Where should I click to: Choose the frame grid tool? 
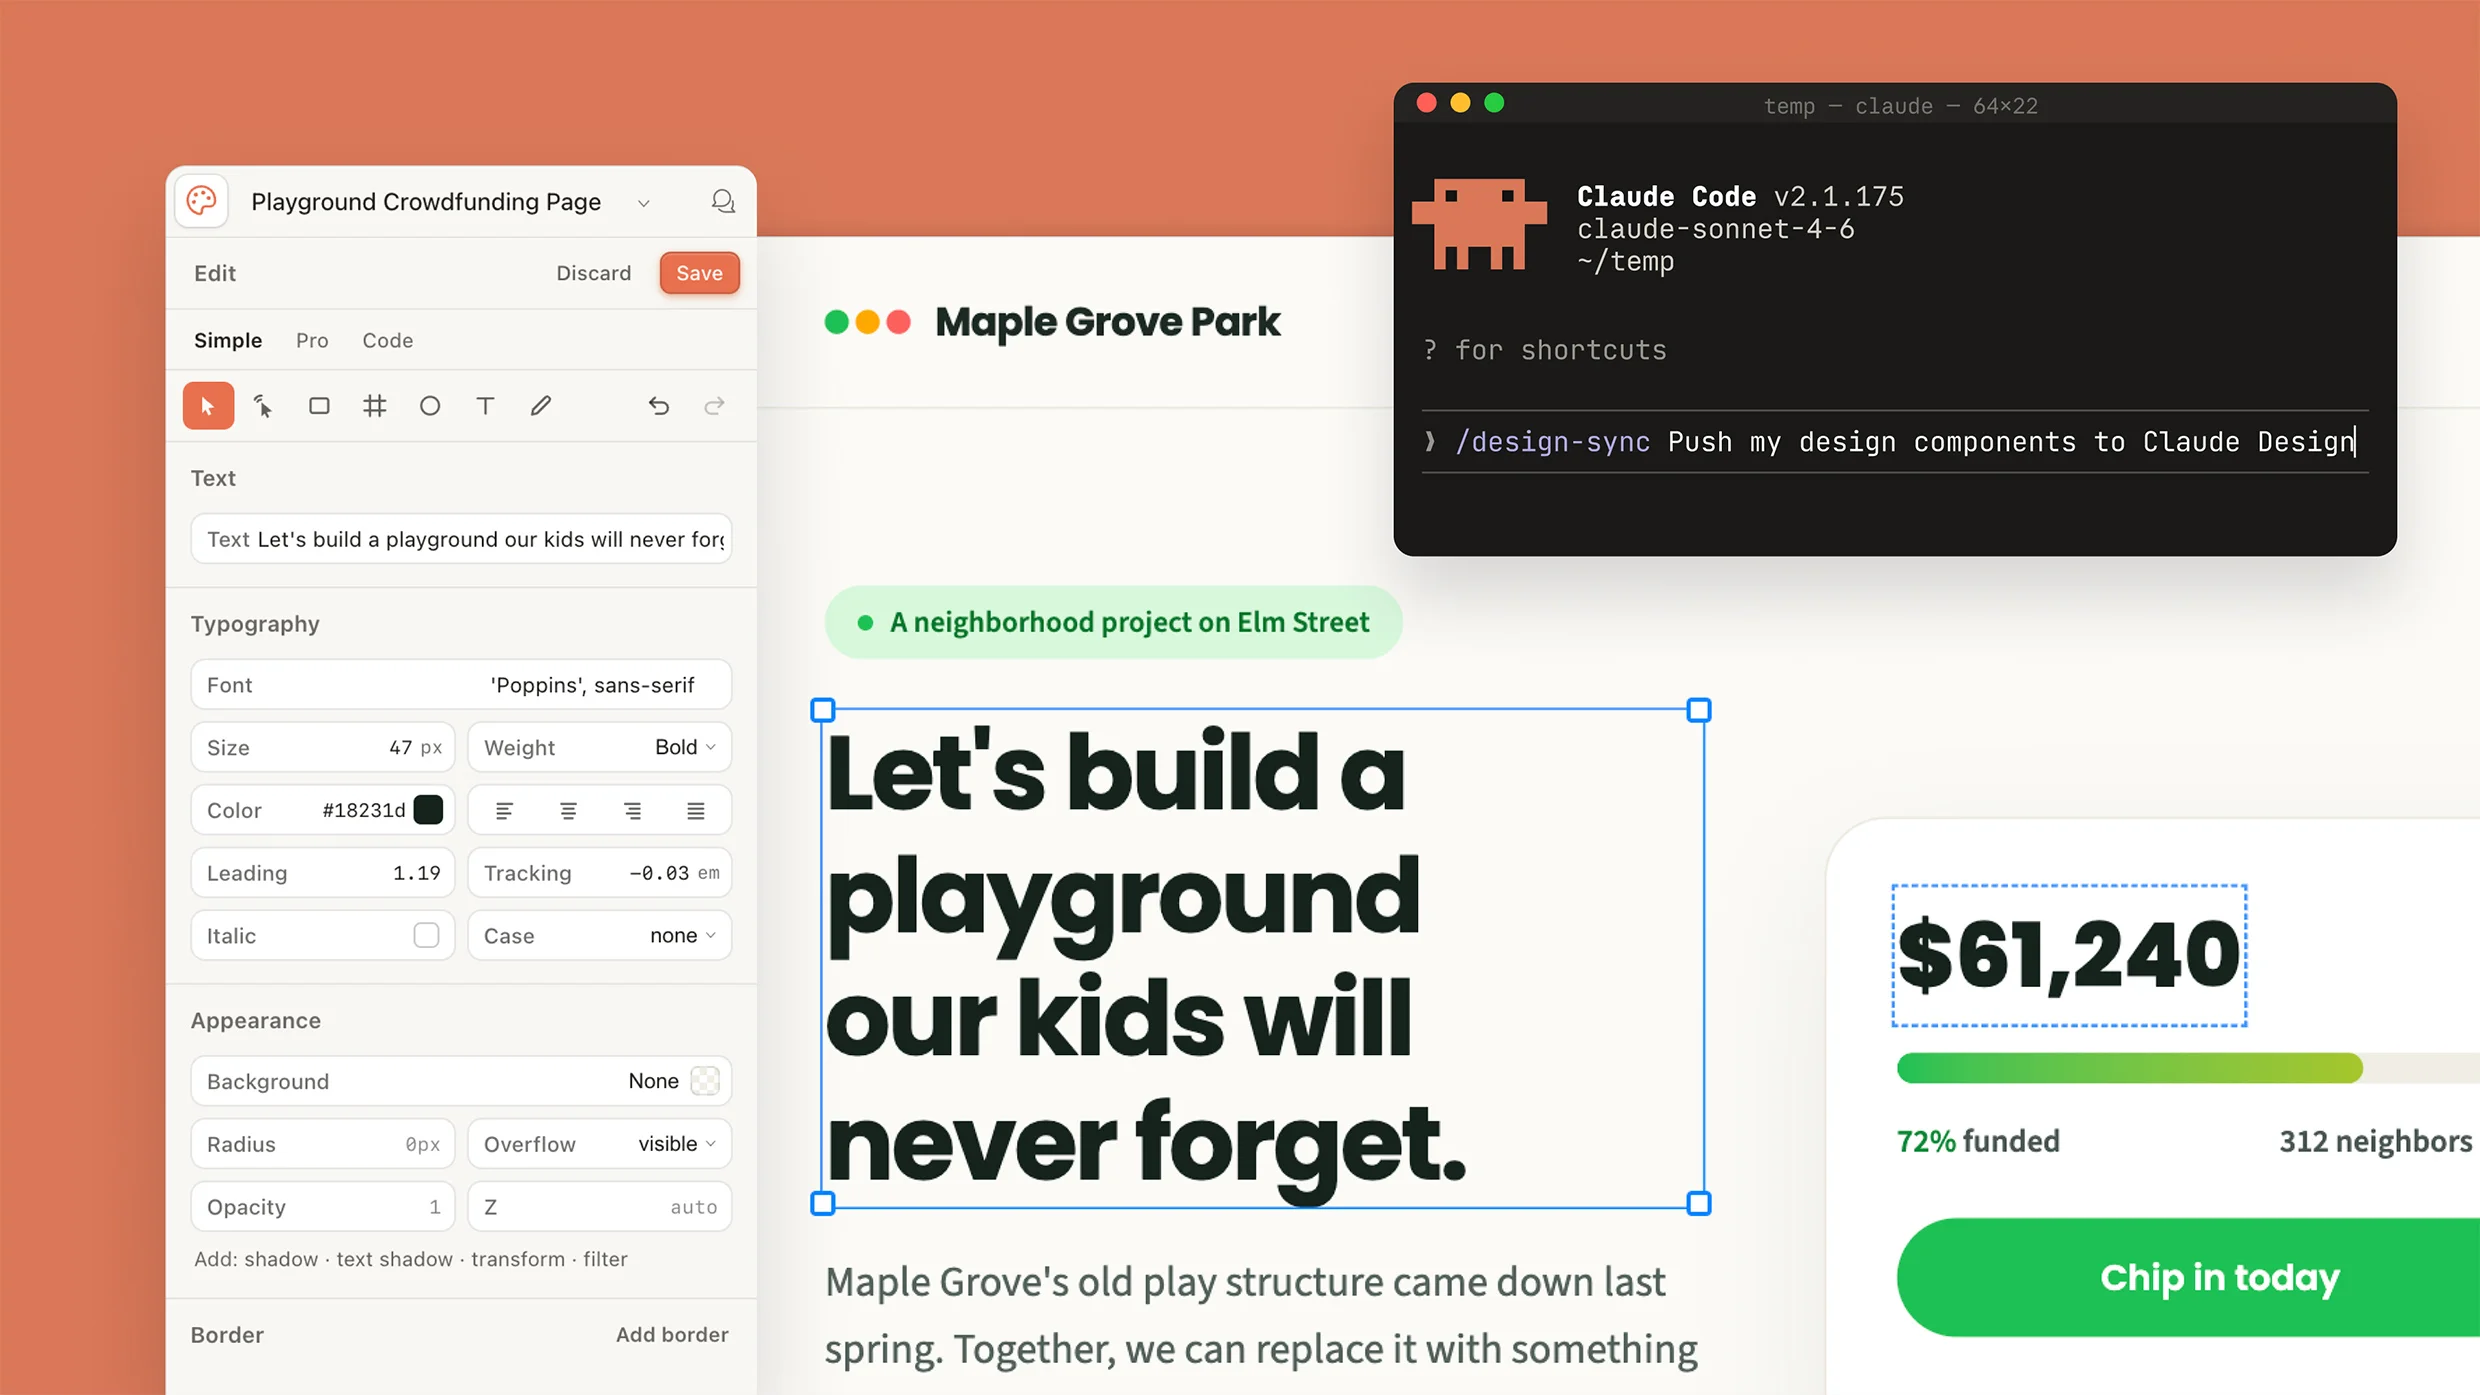[374, 405]
